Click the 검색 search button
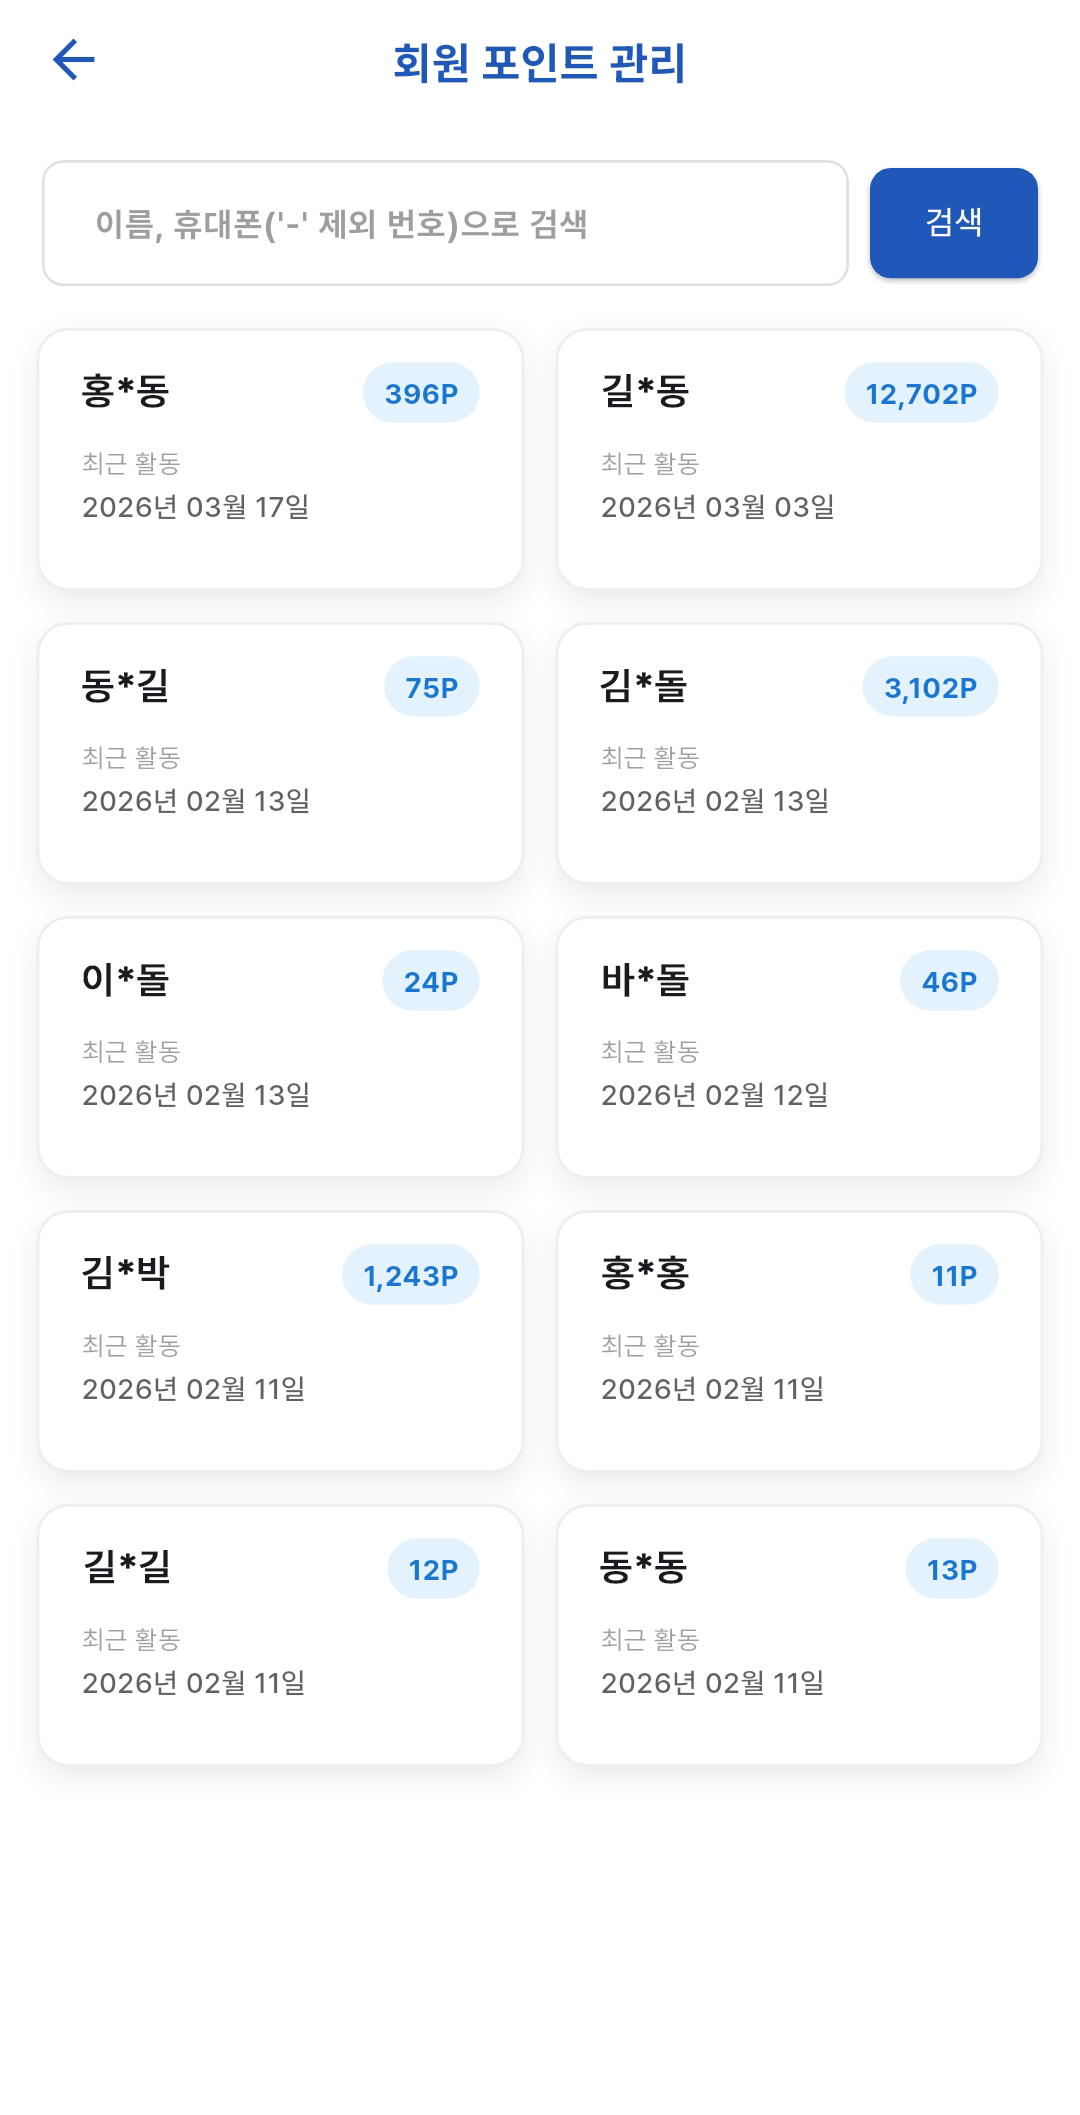Screen dimensions: 1080x2115 pos(953,223)
